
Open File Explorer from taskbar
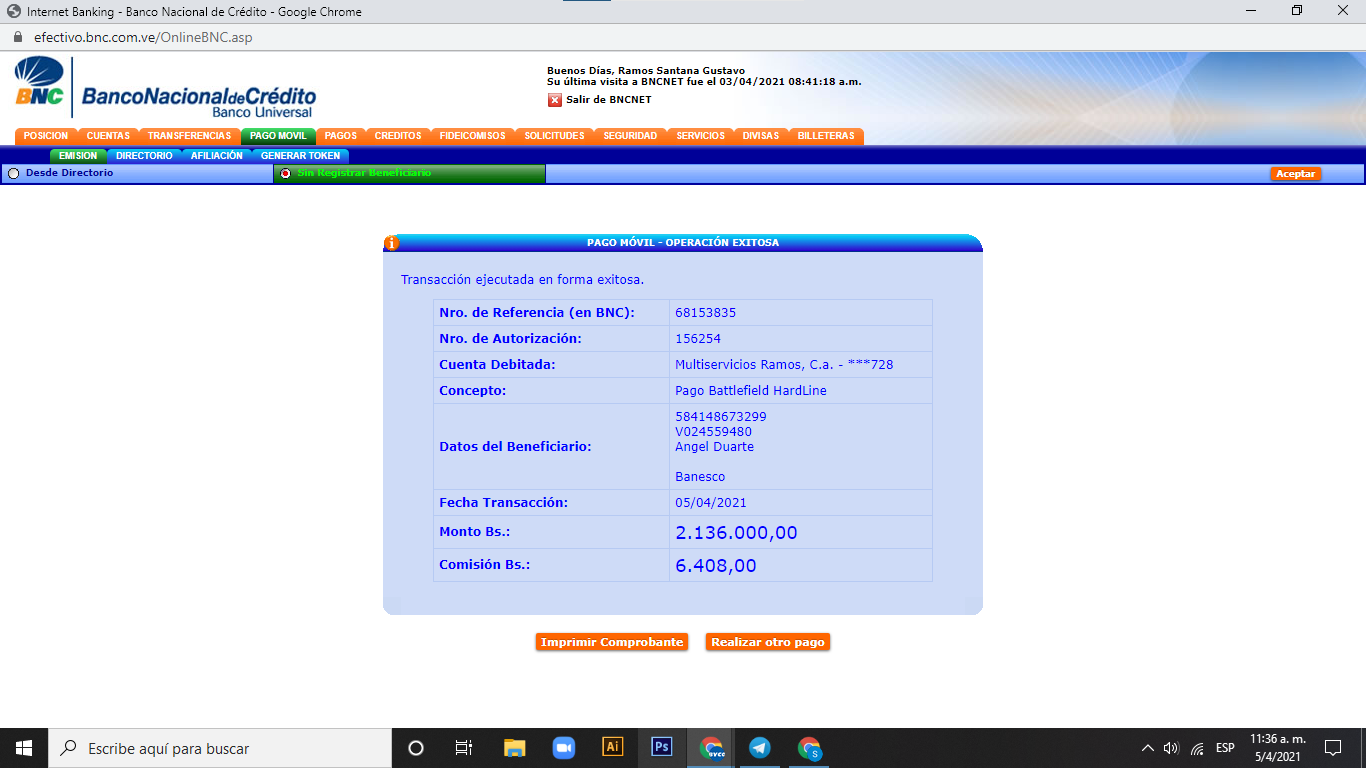514,748
